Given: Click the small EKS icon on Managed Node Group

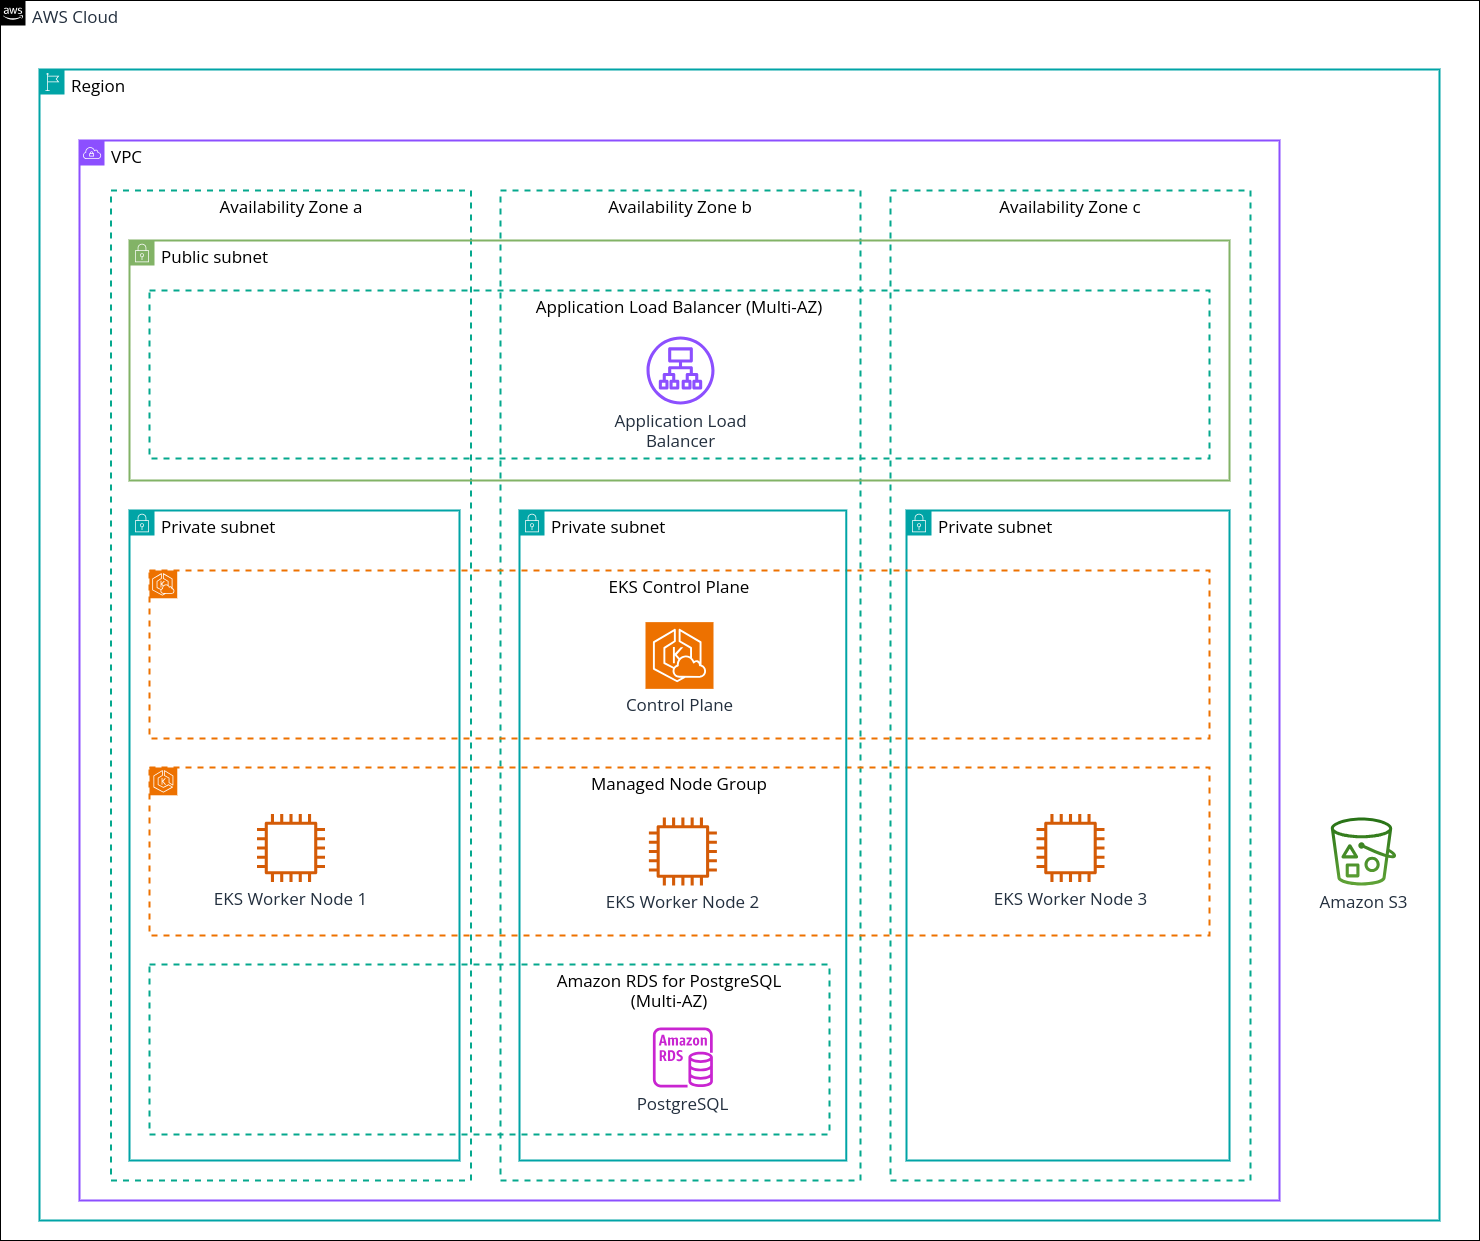Looking at the screenshot, I should coord(163,781).
